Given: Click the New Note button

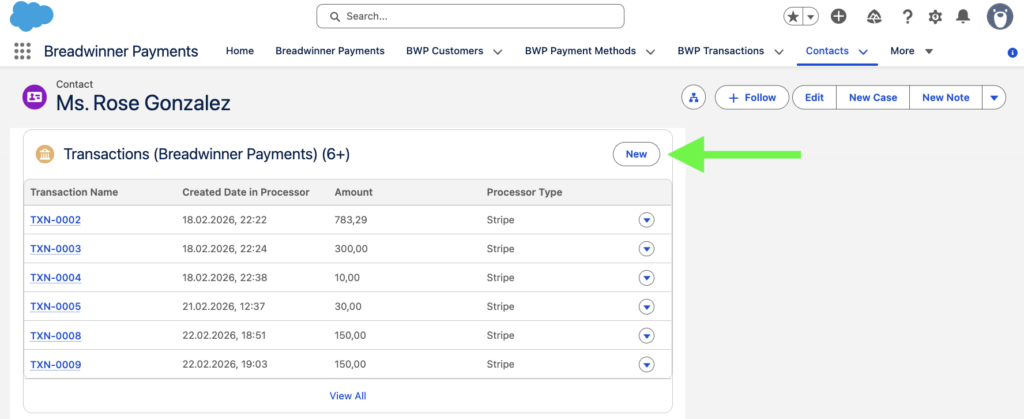Looking at the screenshot, I should point(945,97).
